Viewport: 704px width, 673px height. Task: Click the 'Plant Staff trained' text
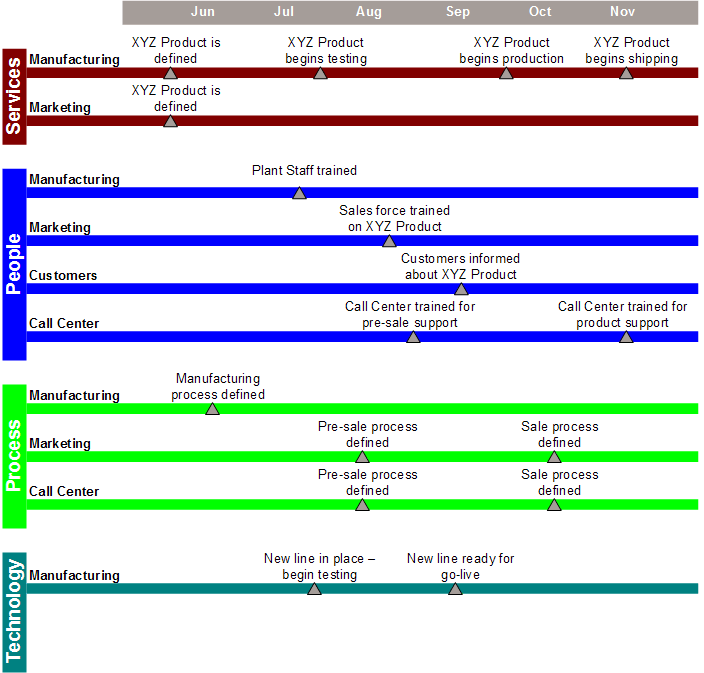coord(304,171)
